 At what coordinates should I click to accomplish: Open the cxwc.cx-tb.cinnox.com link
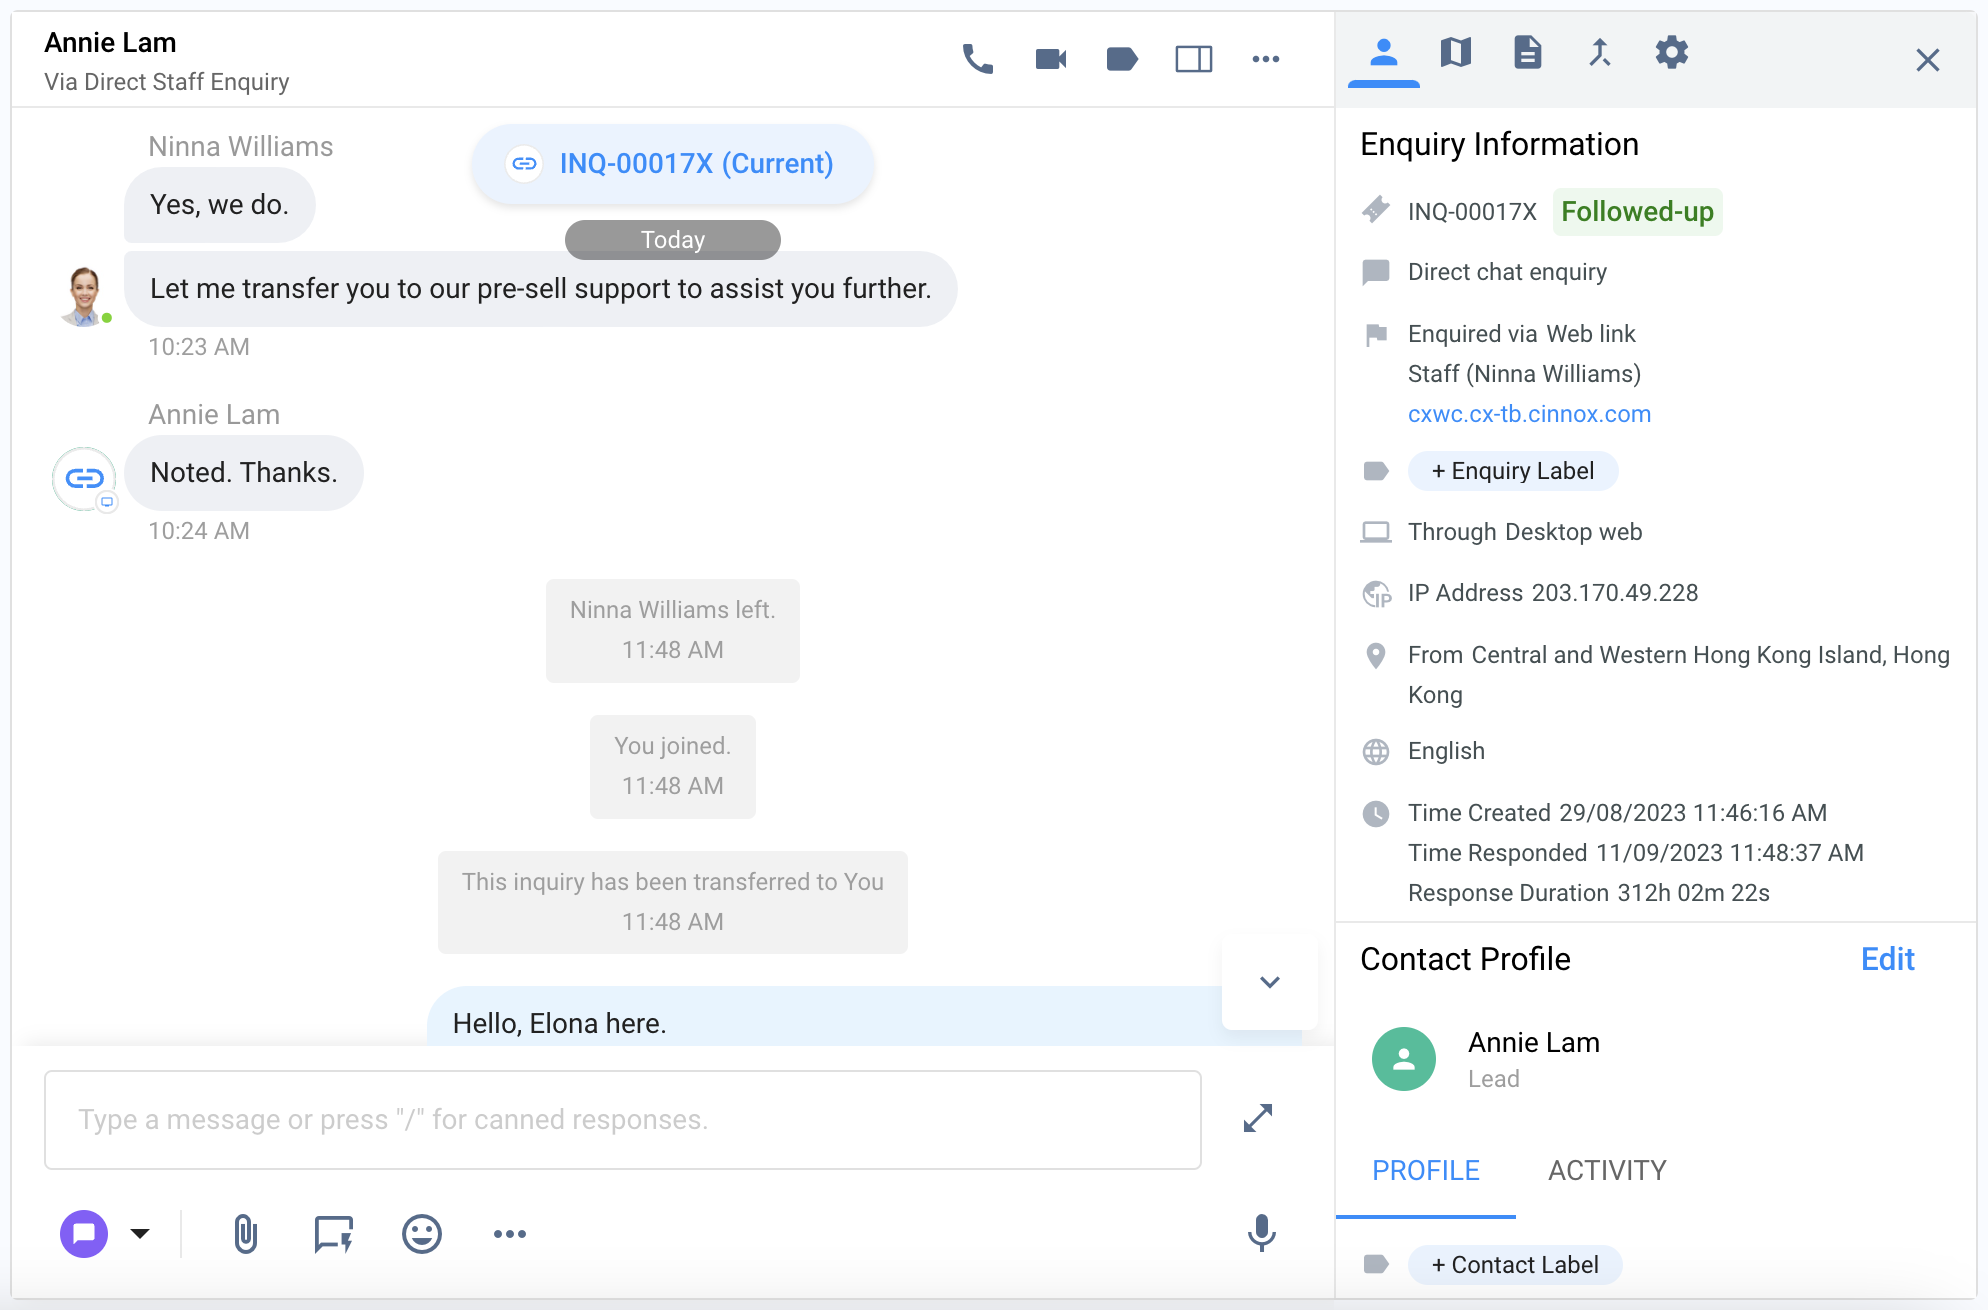pyautogui.click(x=1529, y=414)
